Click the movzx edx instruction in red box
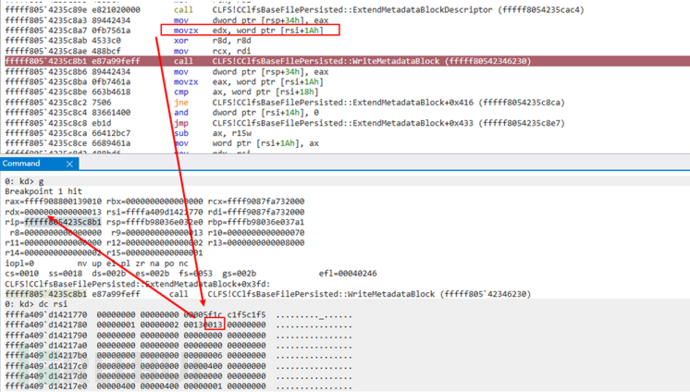Viewport: 690px width, 392px height. pos(250,30)
